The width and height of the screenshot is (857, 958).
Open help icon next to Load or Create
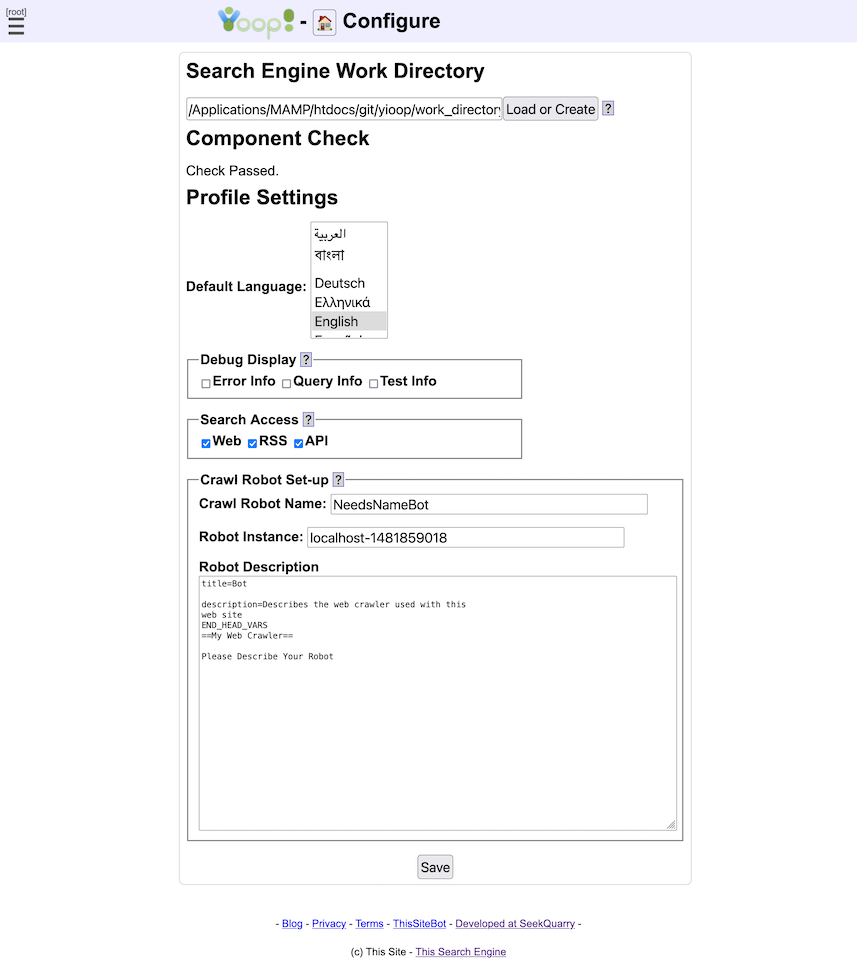(608, 109)
